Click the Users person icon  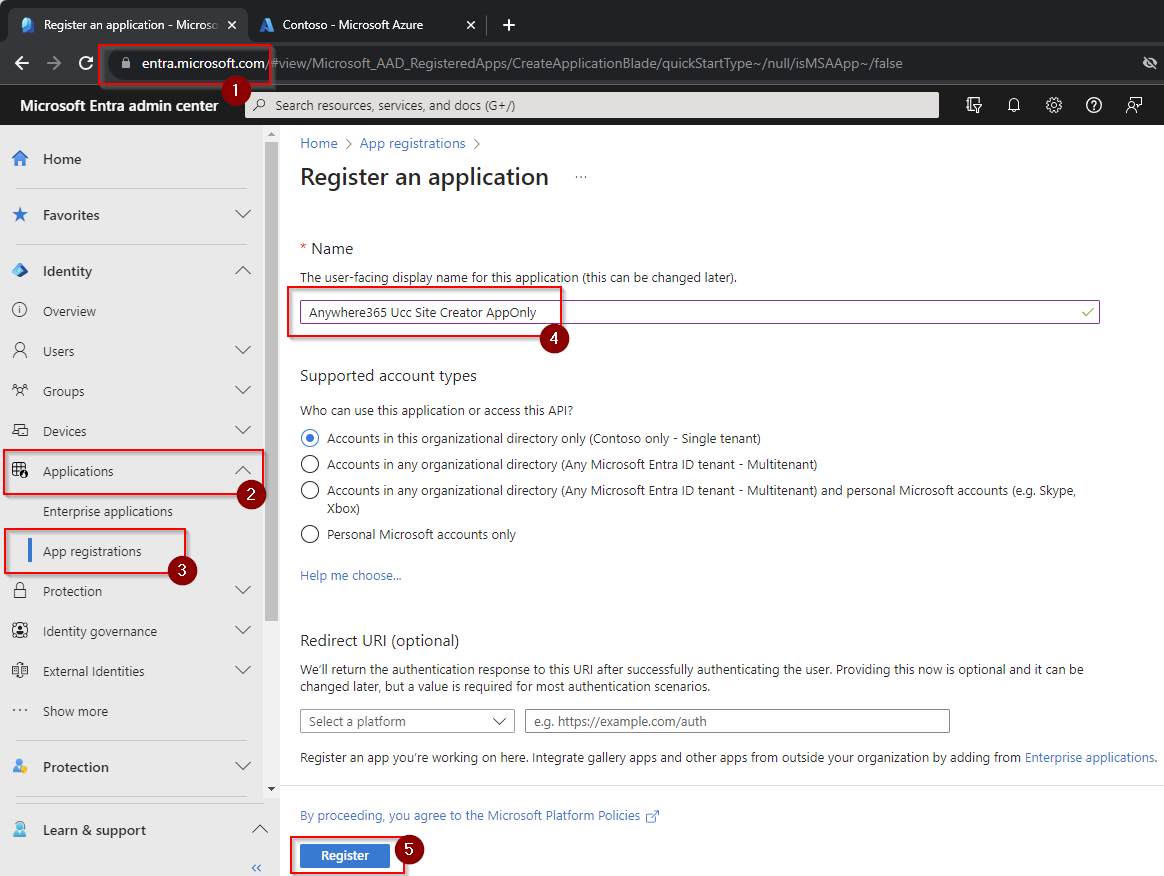(20, 350)
